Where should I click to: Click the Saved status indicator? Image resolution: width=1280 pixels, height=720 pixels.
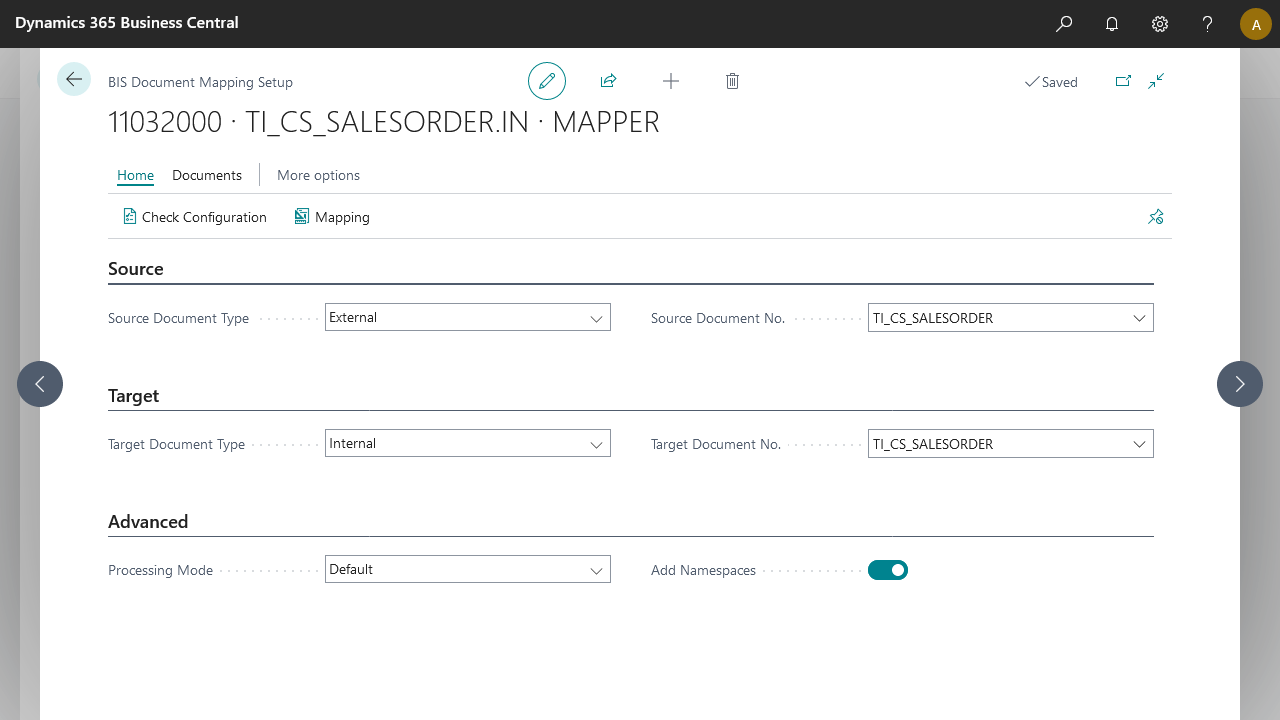click(x=1051, y=82)
